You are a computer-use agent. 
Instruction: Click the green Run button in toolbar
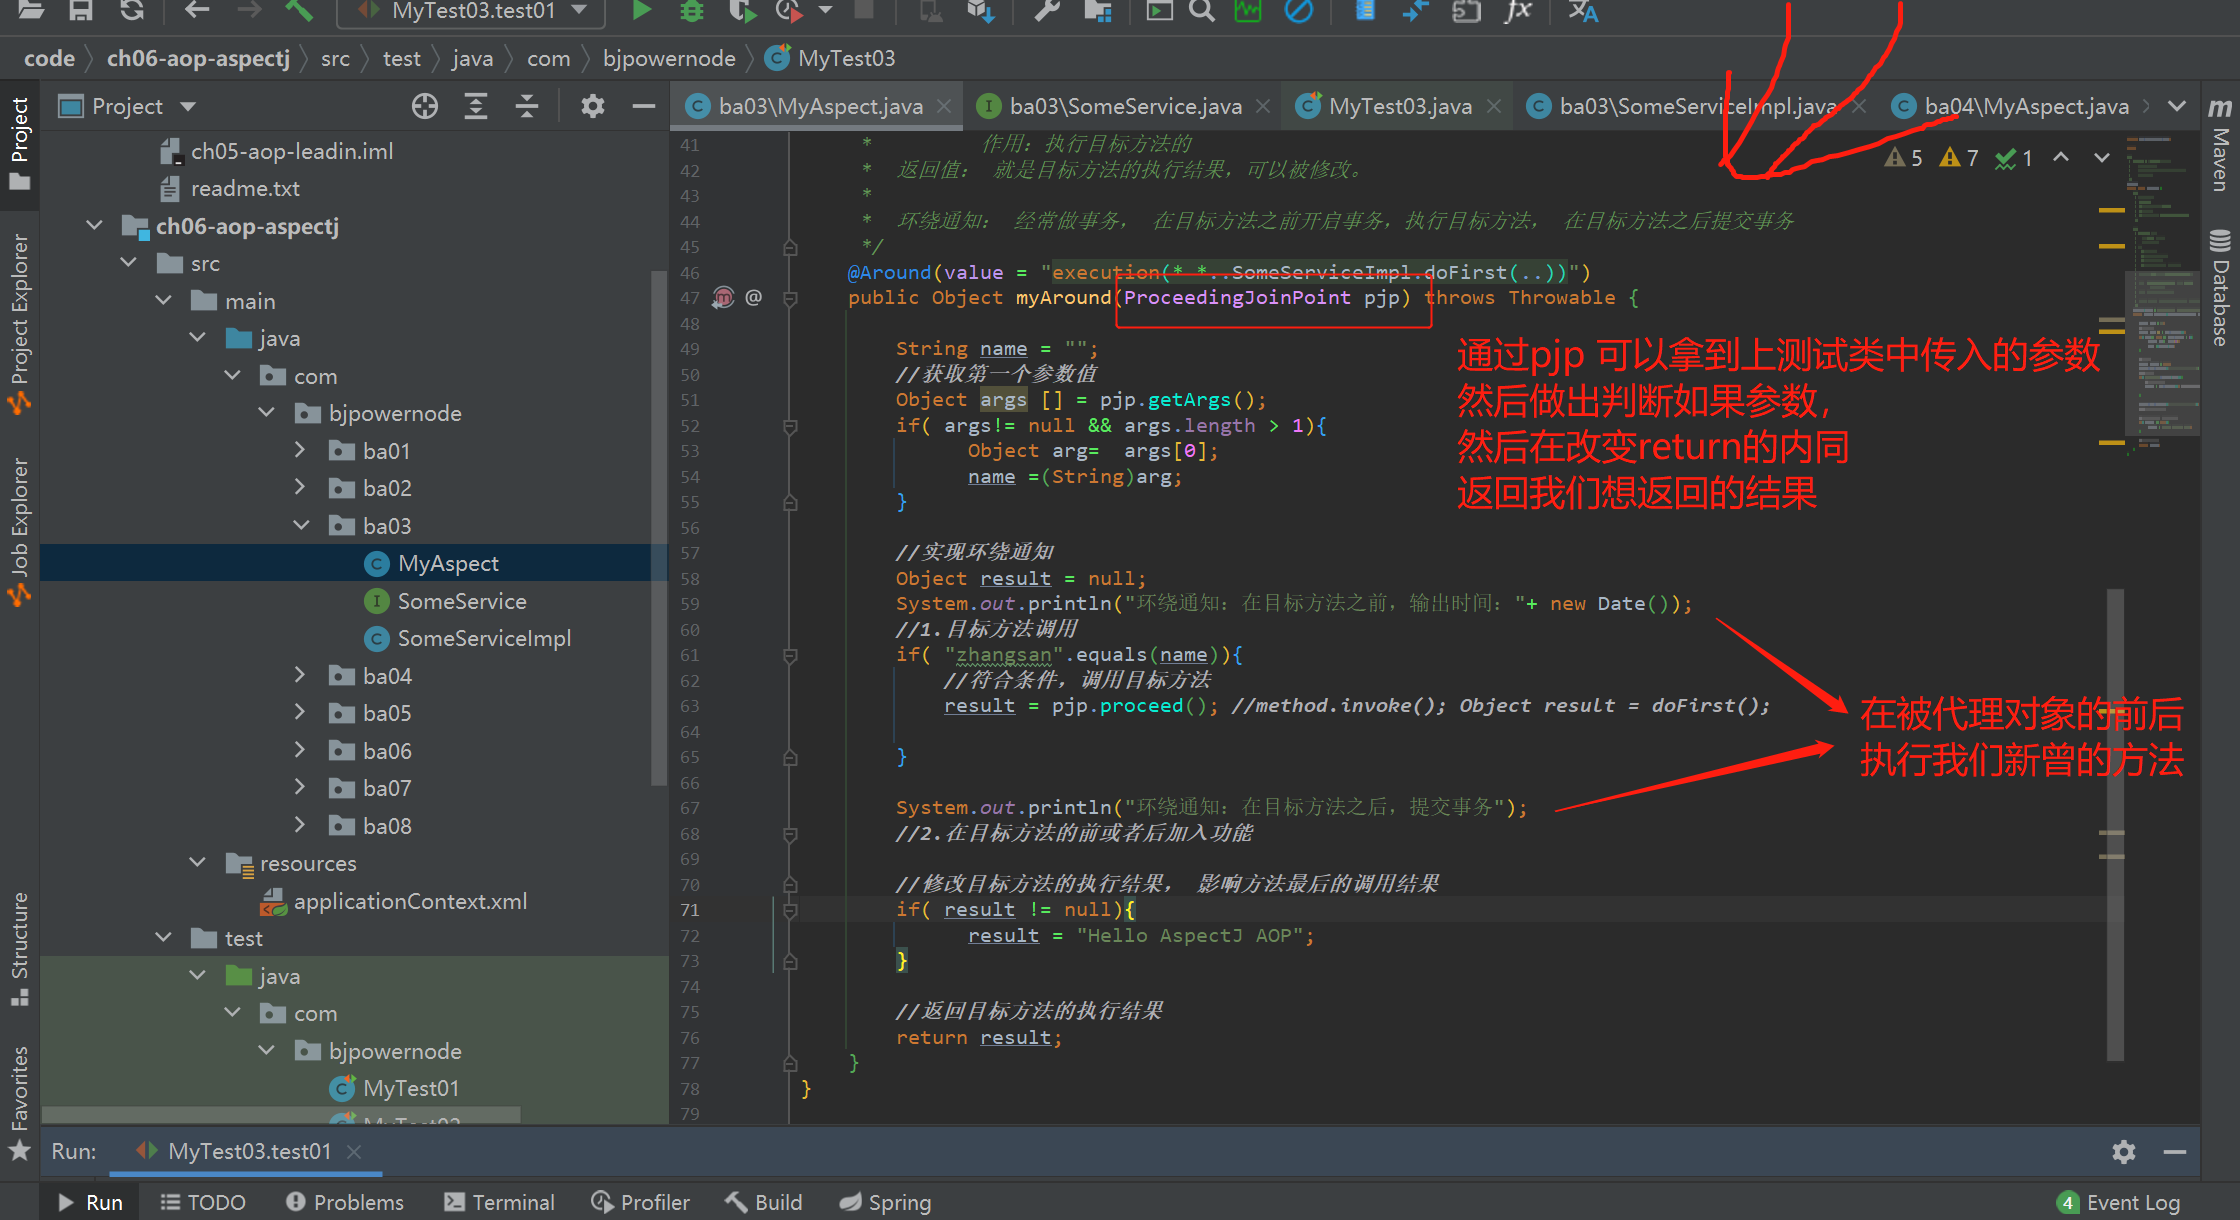tap(641, 10)
